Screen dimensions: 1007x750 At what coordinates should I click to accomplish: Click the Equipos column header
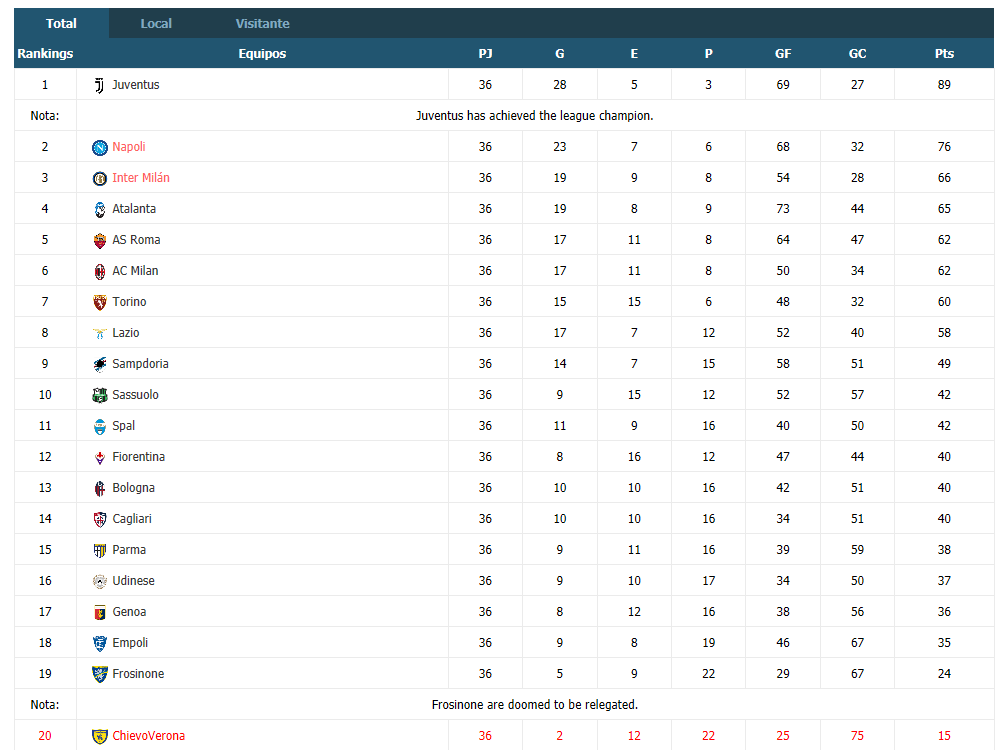point(262,54)
